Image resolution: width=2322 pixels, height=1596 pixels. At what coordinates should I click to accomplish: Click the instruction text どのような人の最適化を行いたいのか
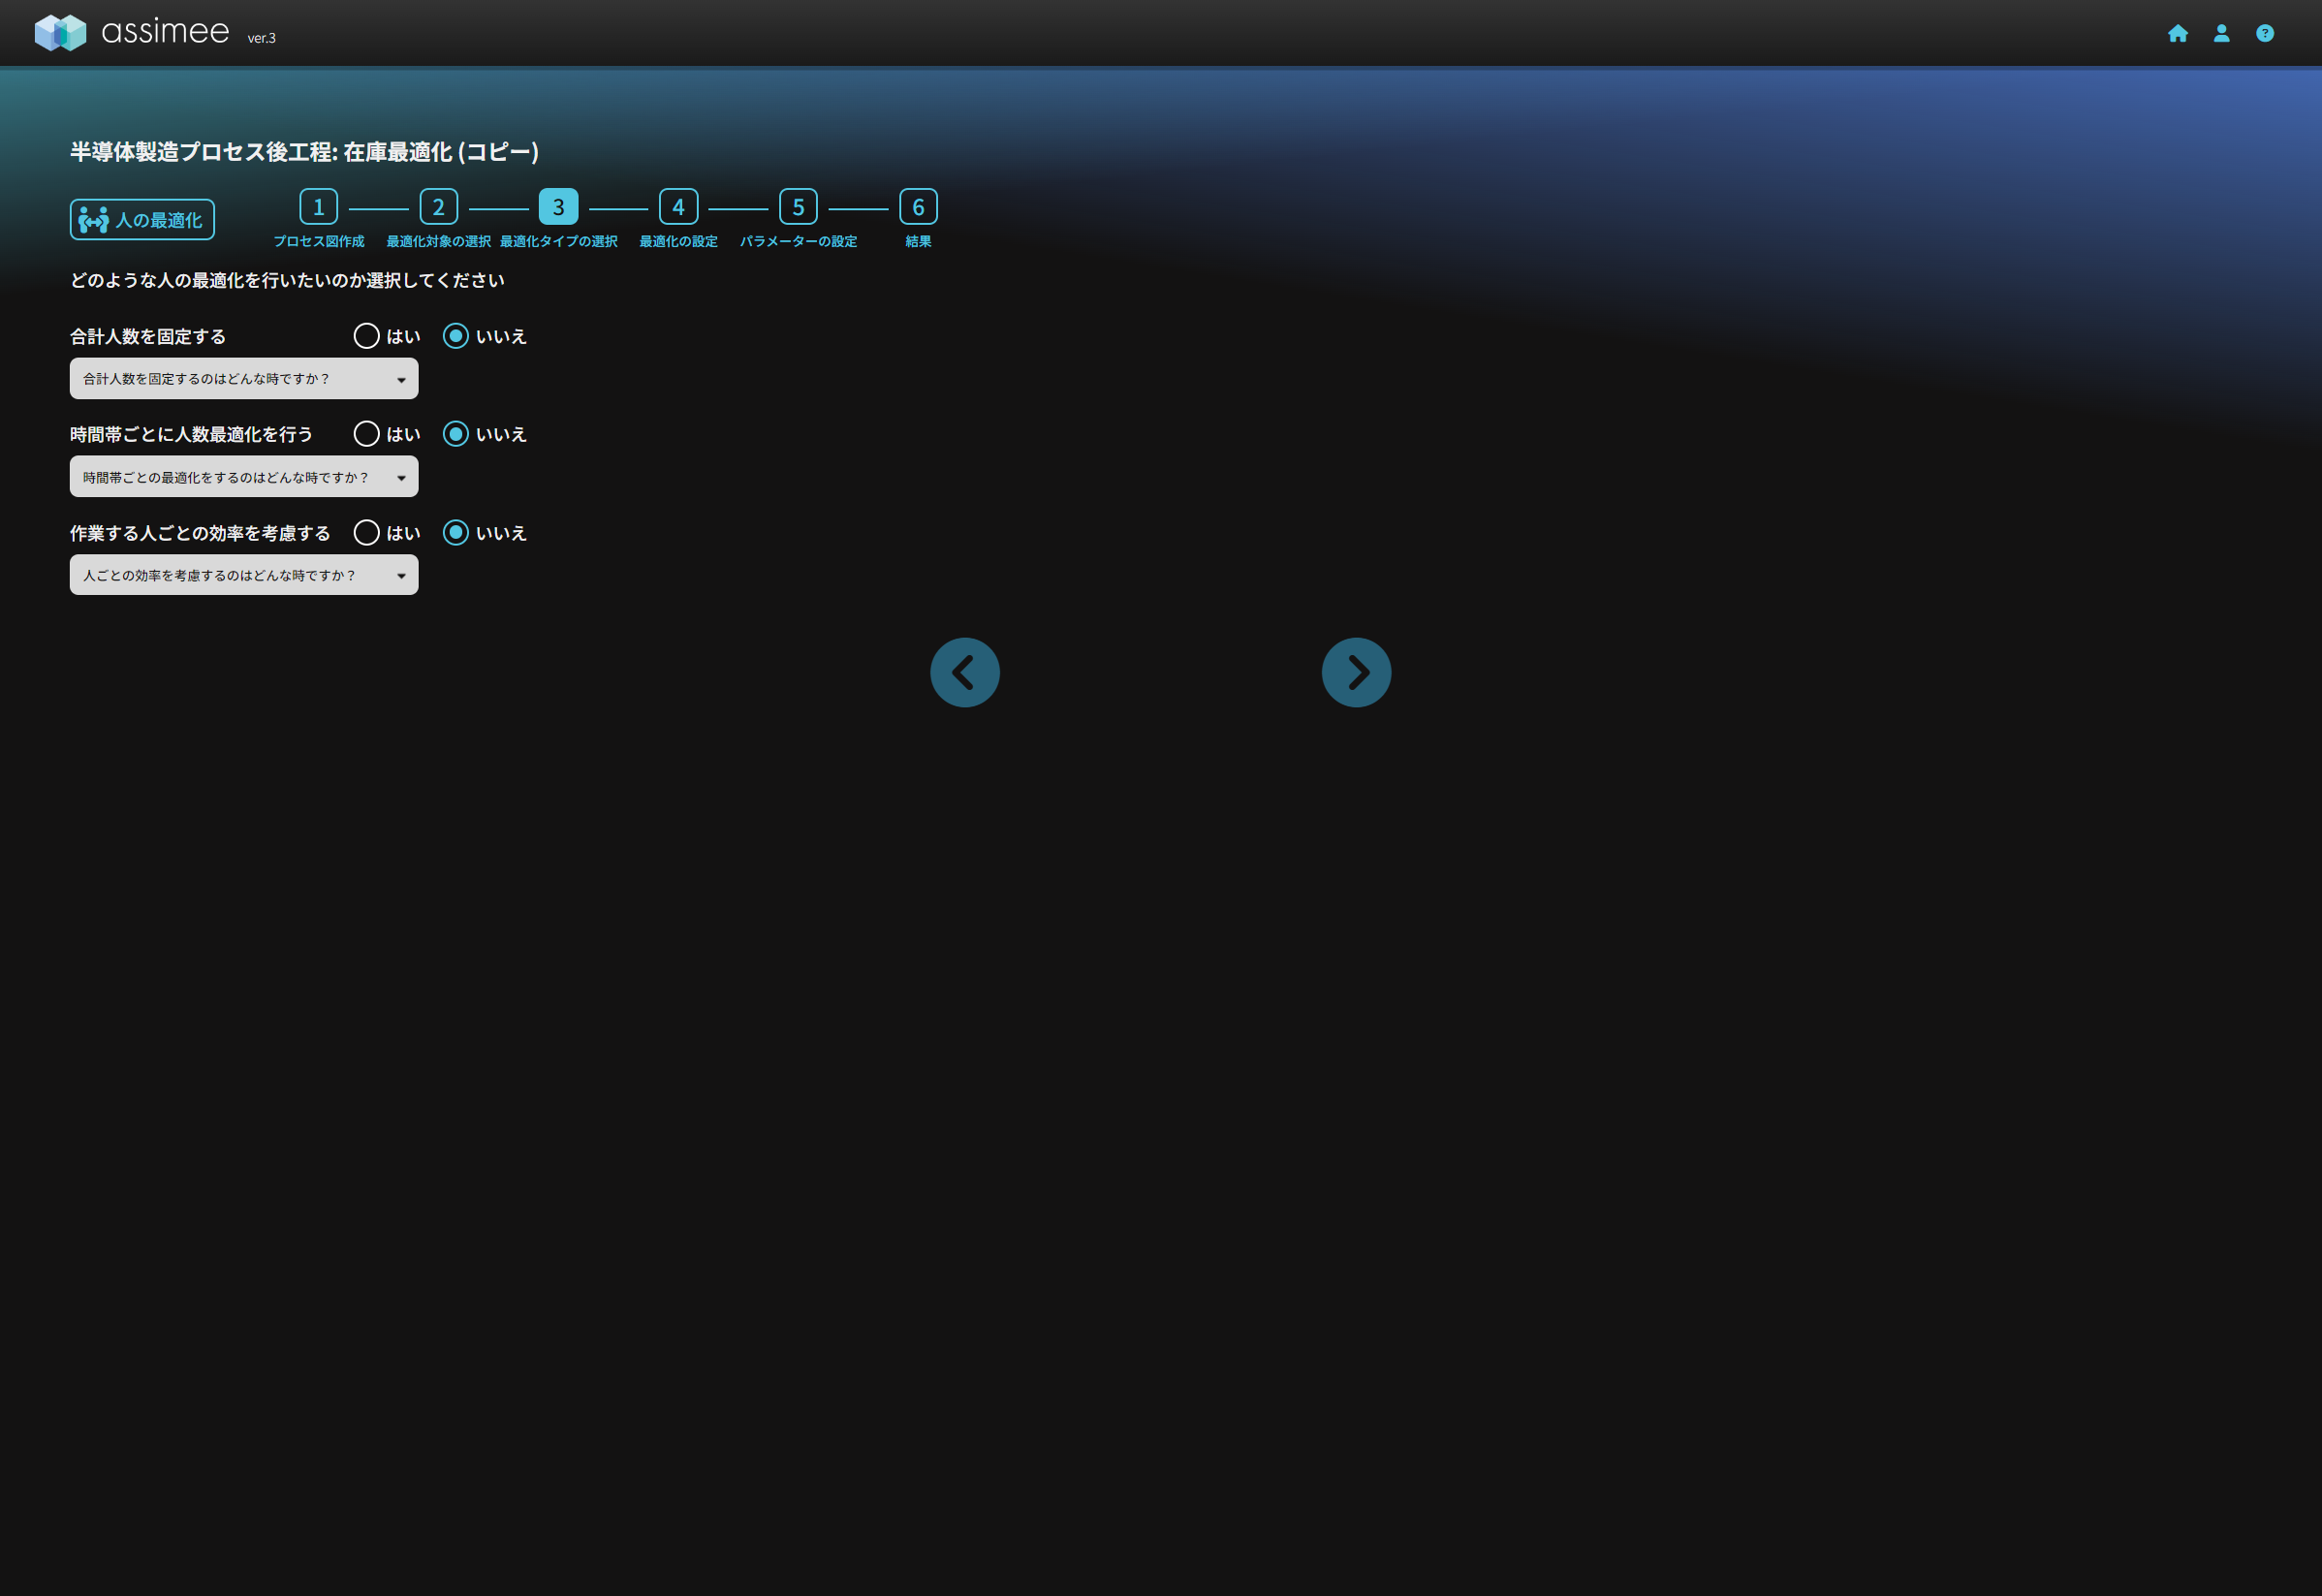pos(287,281)
